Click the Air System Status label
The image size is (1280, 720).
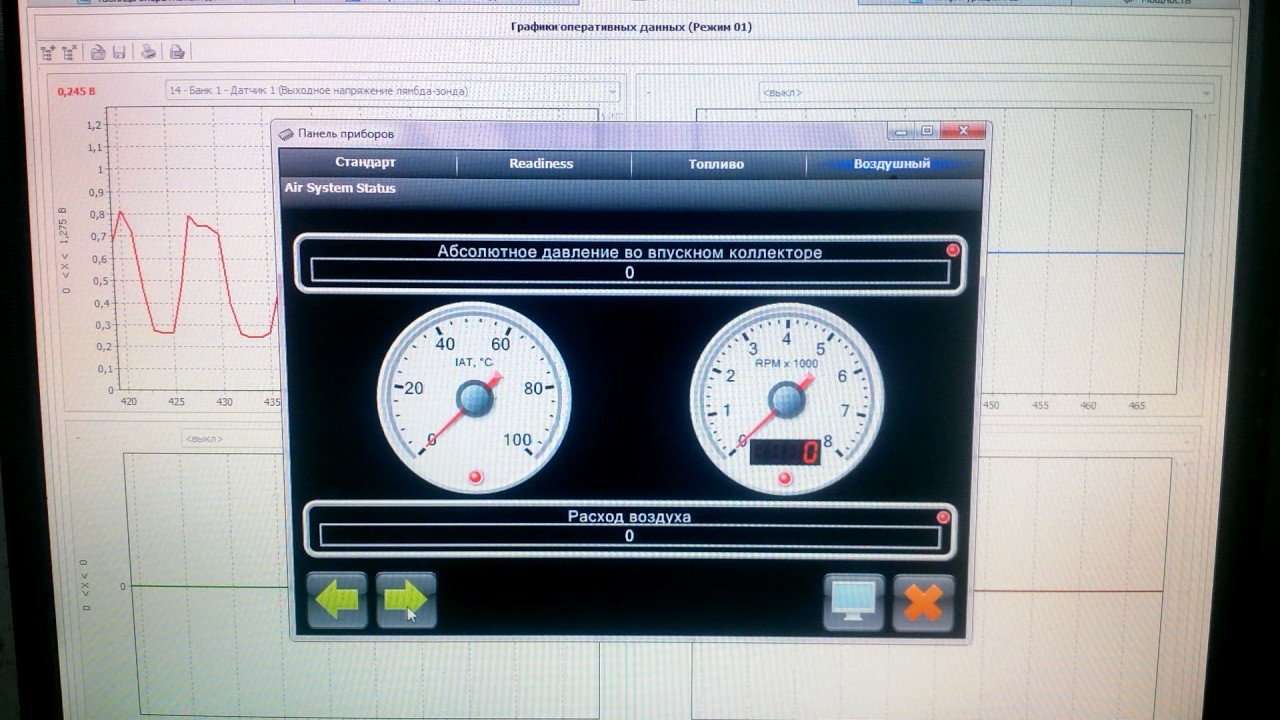point(340,188)
